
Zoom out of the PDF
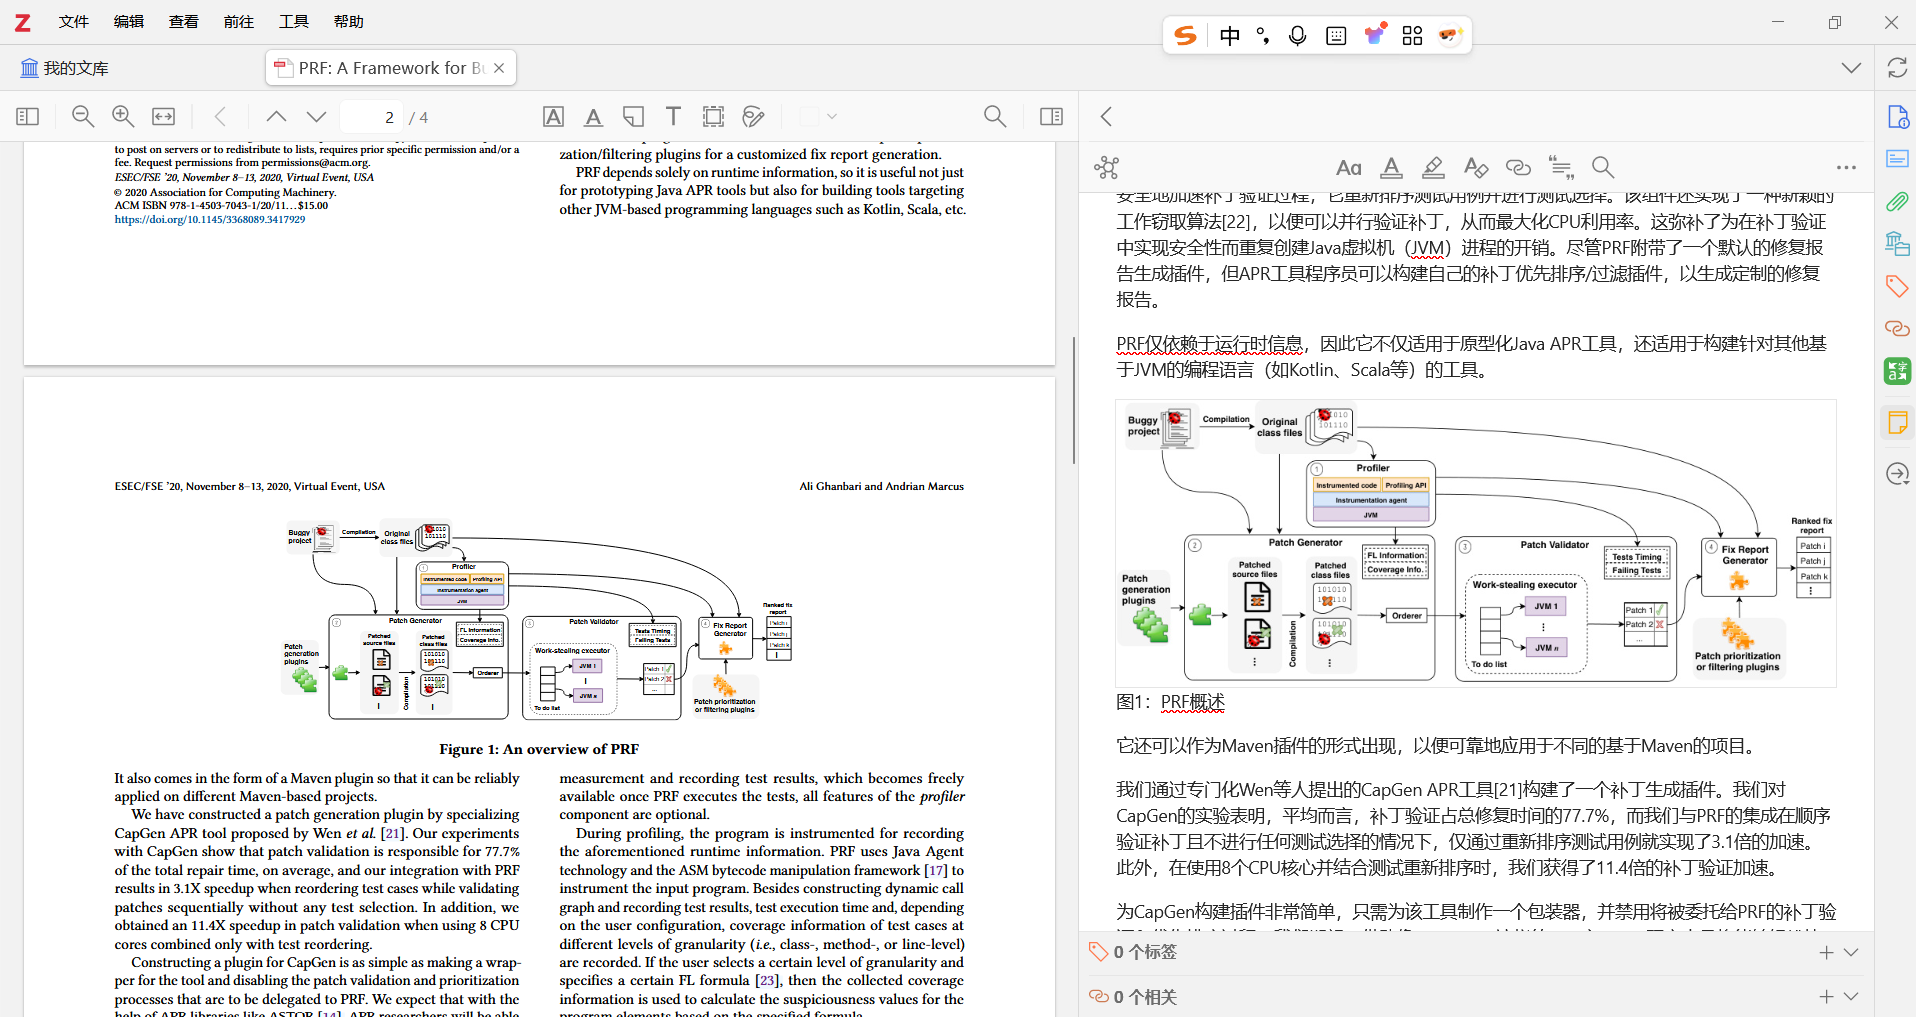coord(83,117)
